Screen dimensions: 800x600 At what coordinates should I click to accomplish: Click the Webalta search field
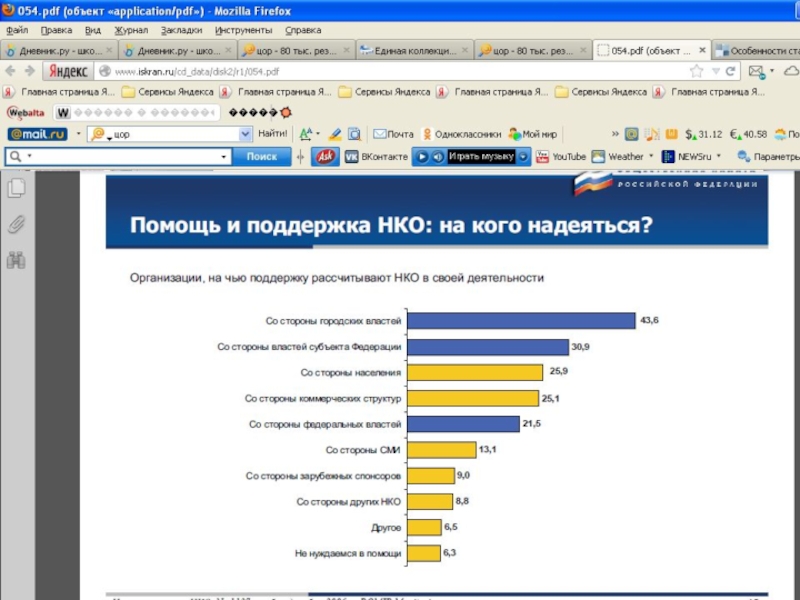137,112
